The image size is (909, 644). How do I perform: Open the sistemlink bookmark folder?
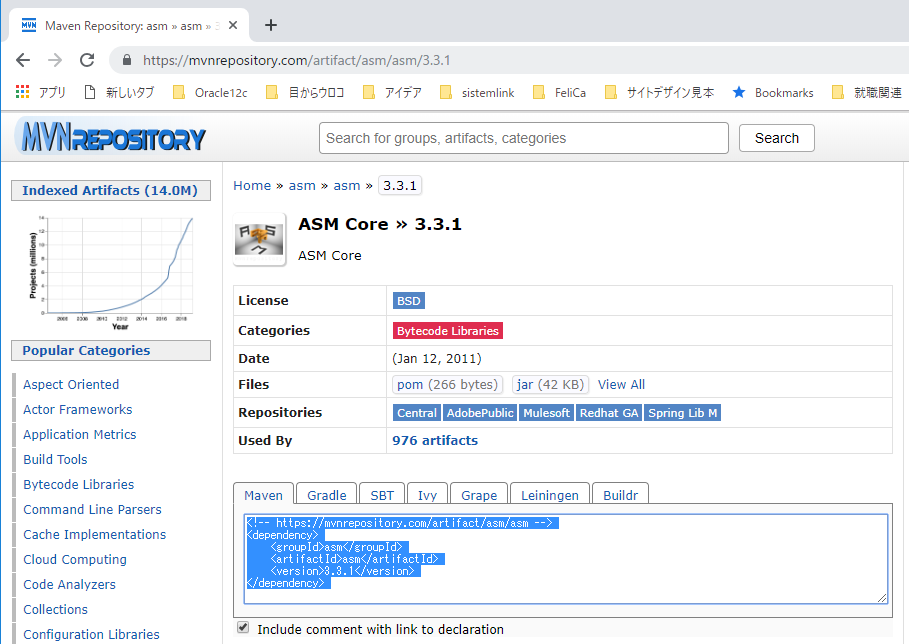[477, 92]
